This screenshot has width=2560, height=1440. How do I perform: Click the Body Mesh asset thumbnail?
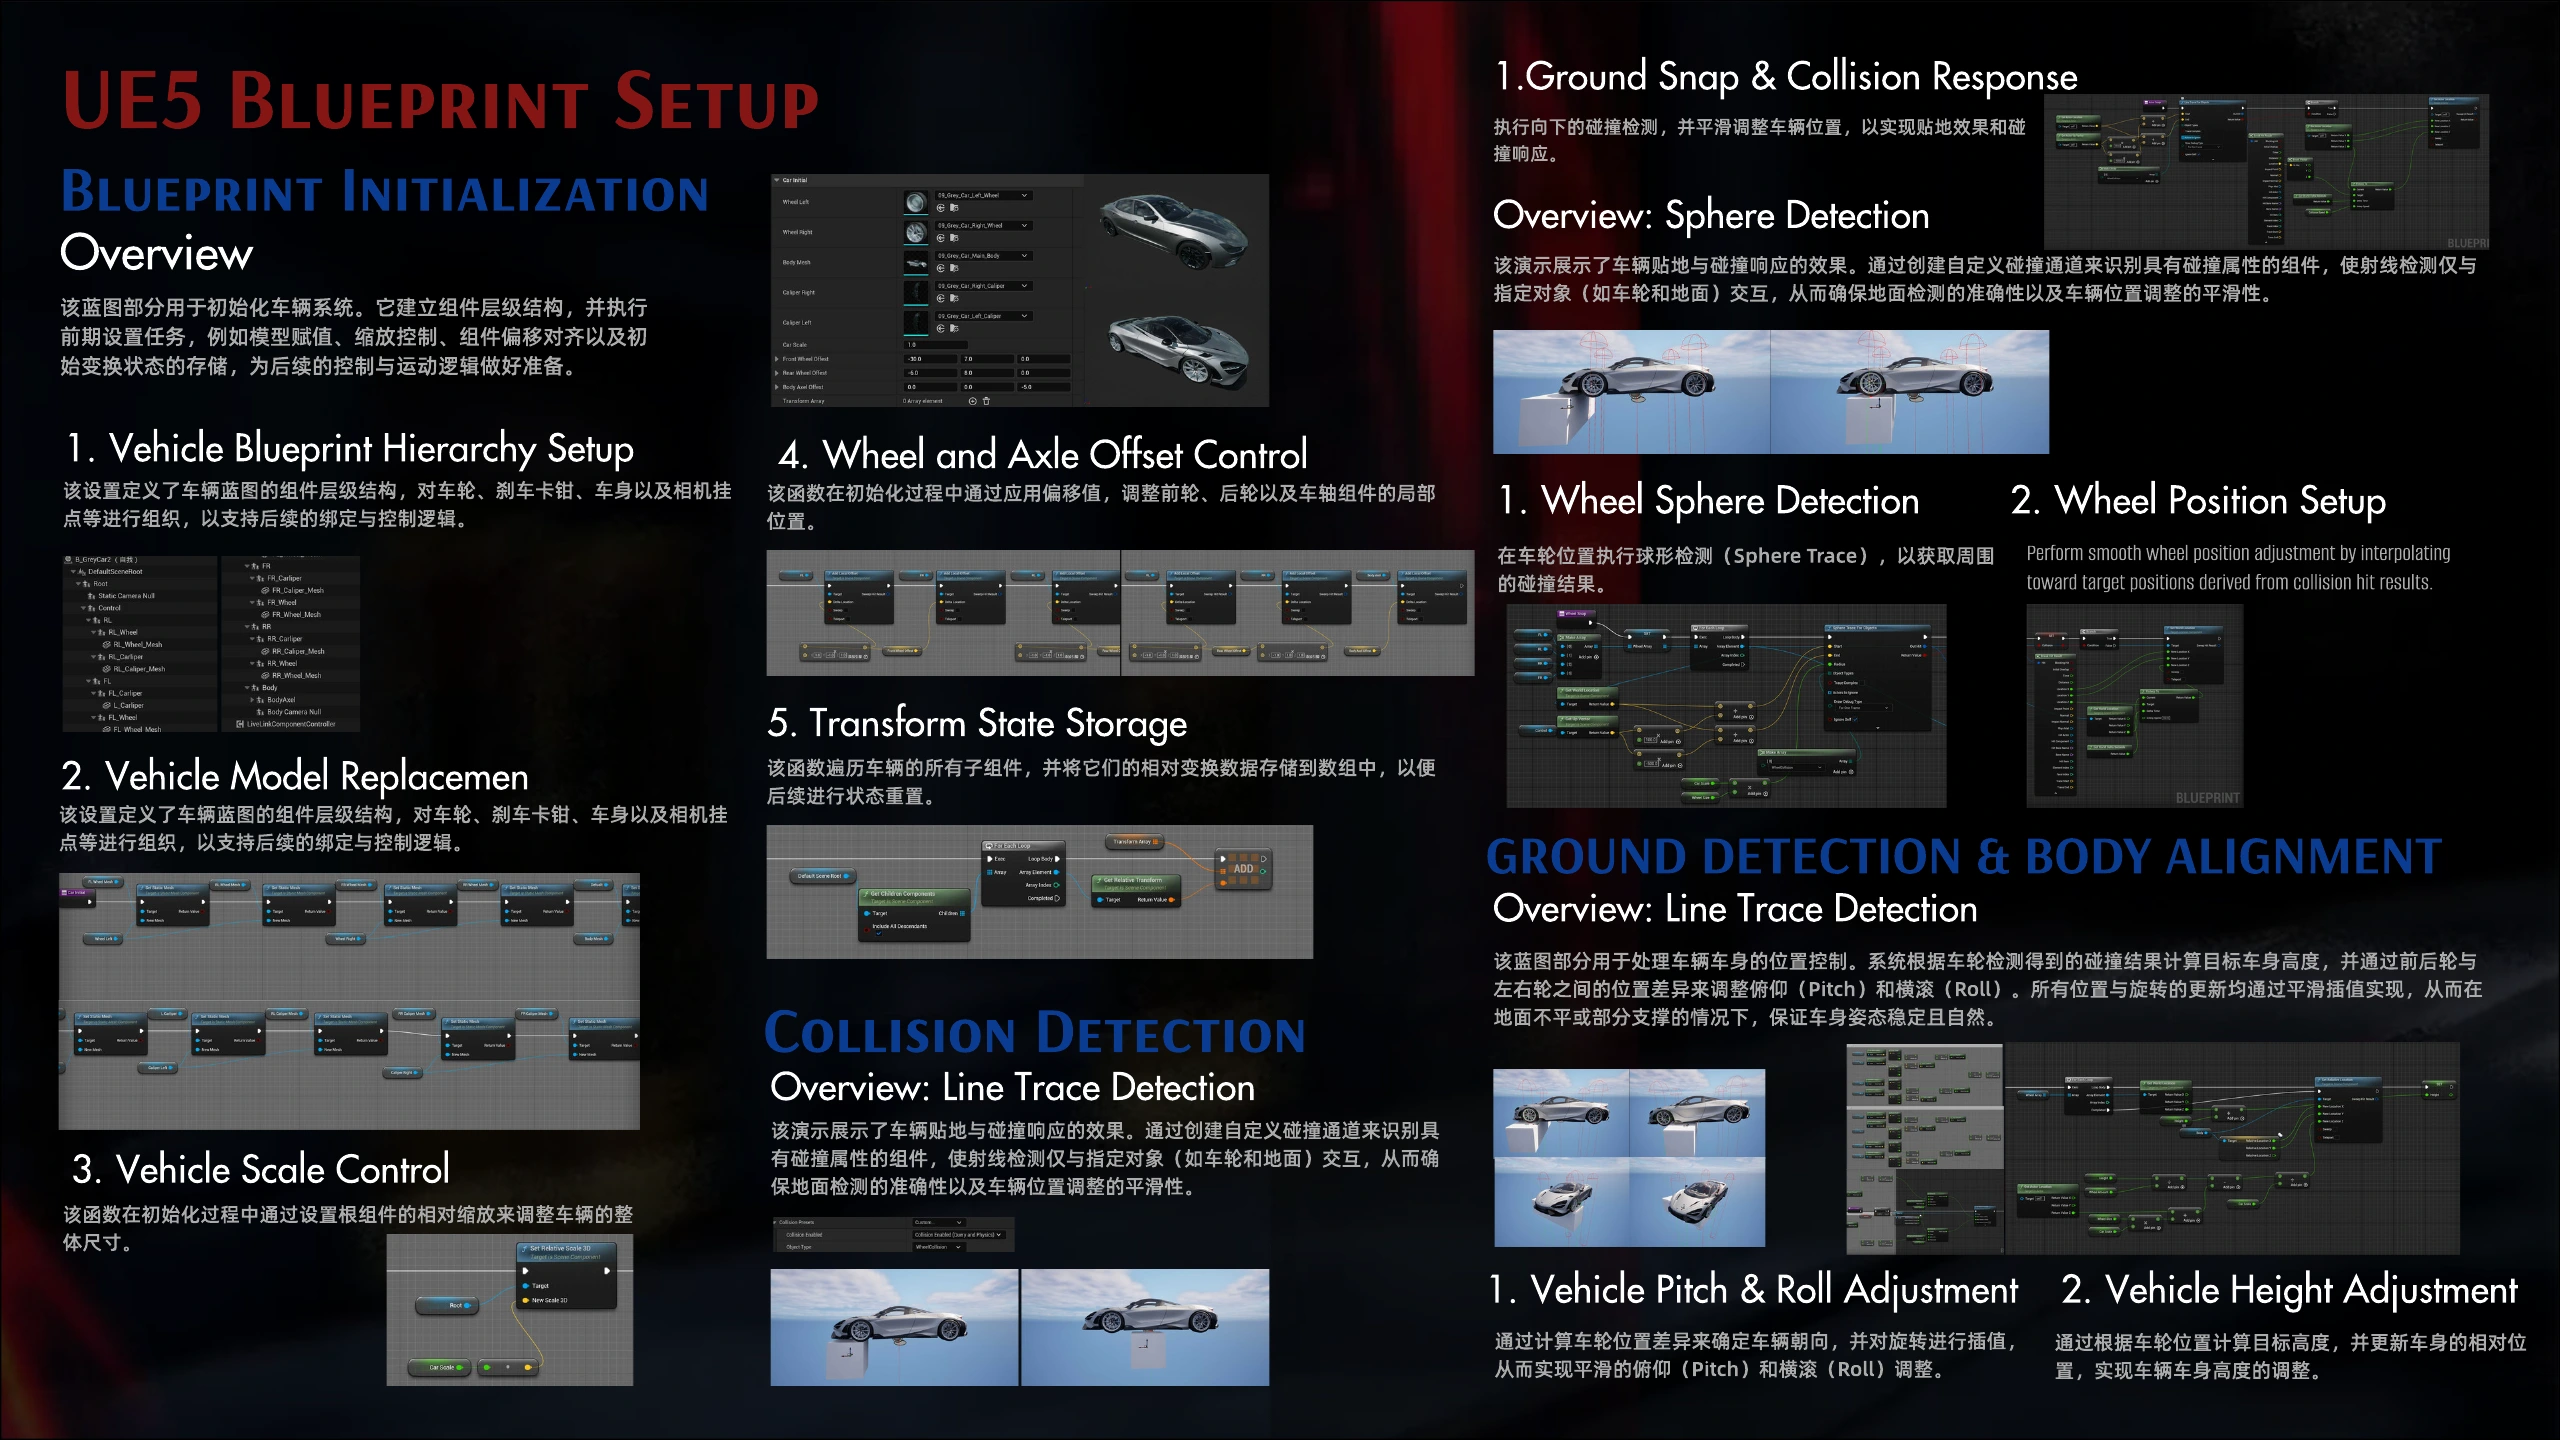point(916,263)
